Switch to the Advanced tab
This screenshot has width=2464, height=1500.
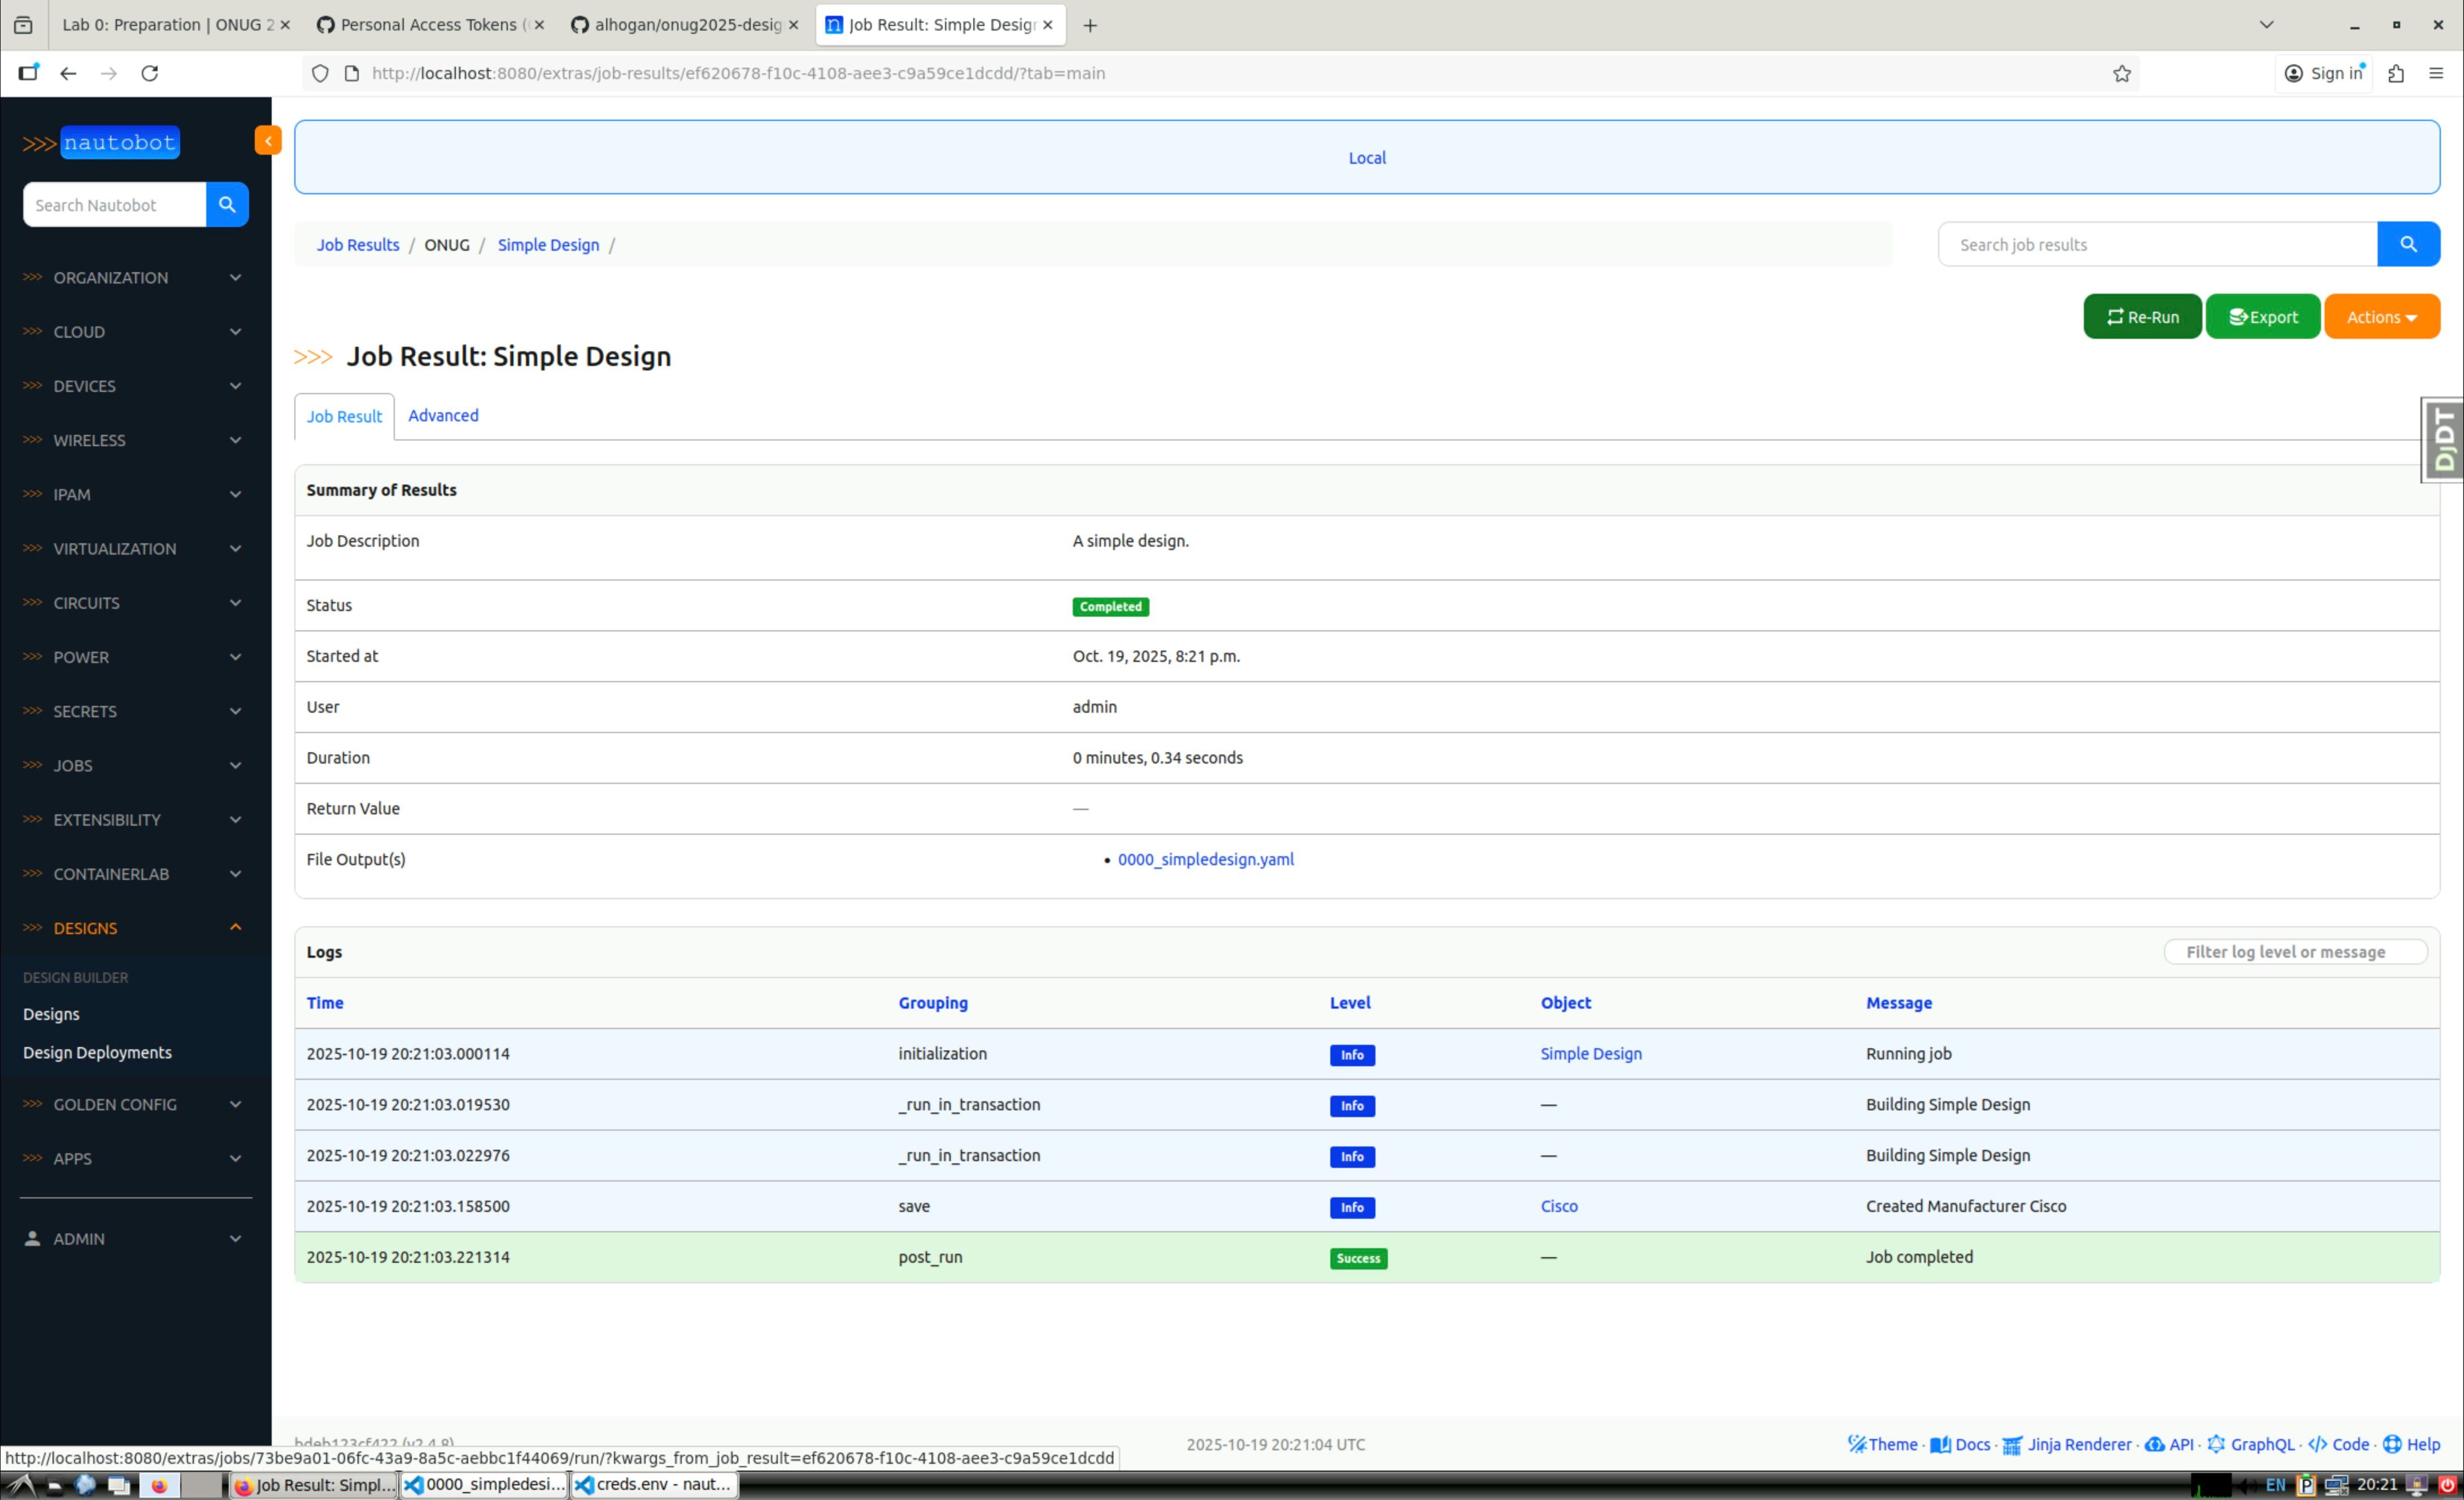coord(442,416)
